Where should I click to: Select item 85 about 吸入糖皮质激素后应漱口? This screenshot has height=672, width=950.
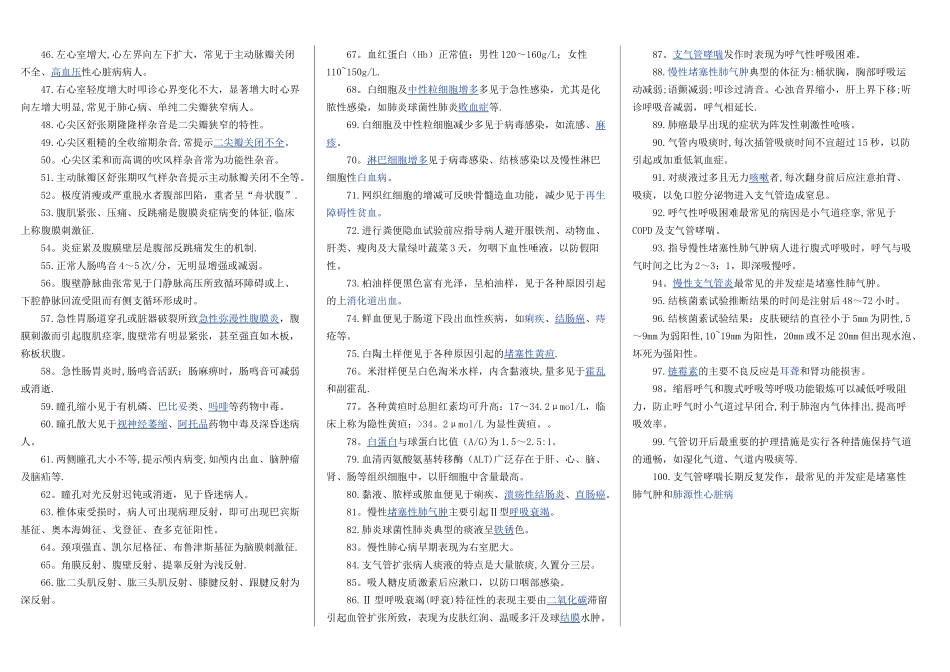[456, 582]
